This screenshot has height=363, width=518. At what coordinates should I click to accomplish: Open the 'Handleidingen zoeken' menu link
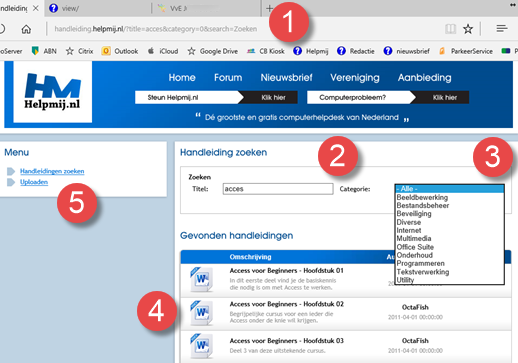coord(52,171)
